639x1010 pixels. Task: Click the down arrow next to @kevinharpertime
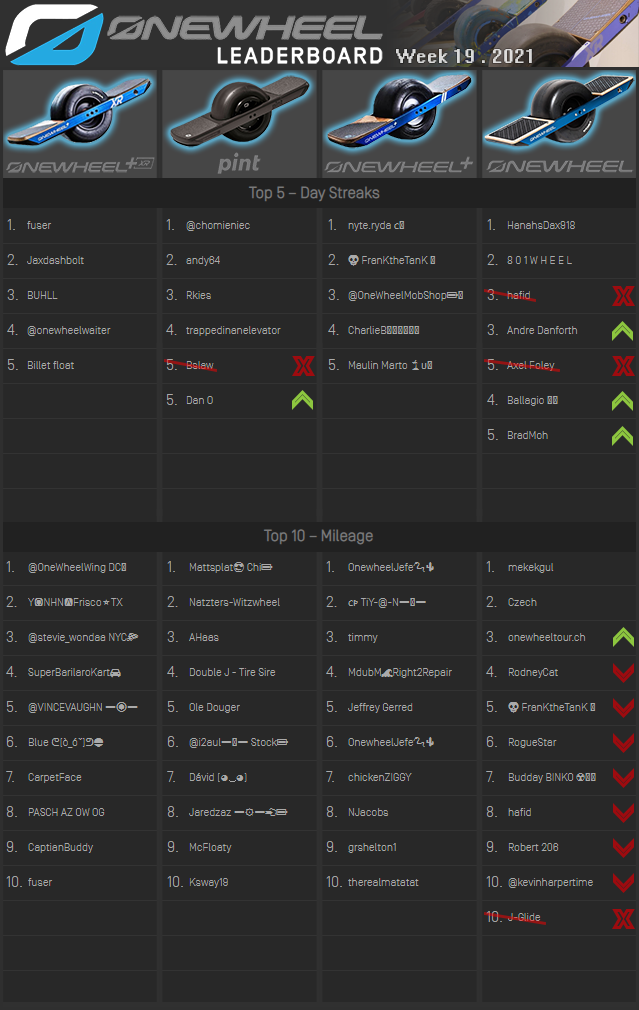pos(622,882)
